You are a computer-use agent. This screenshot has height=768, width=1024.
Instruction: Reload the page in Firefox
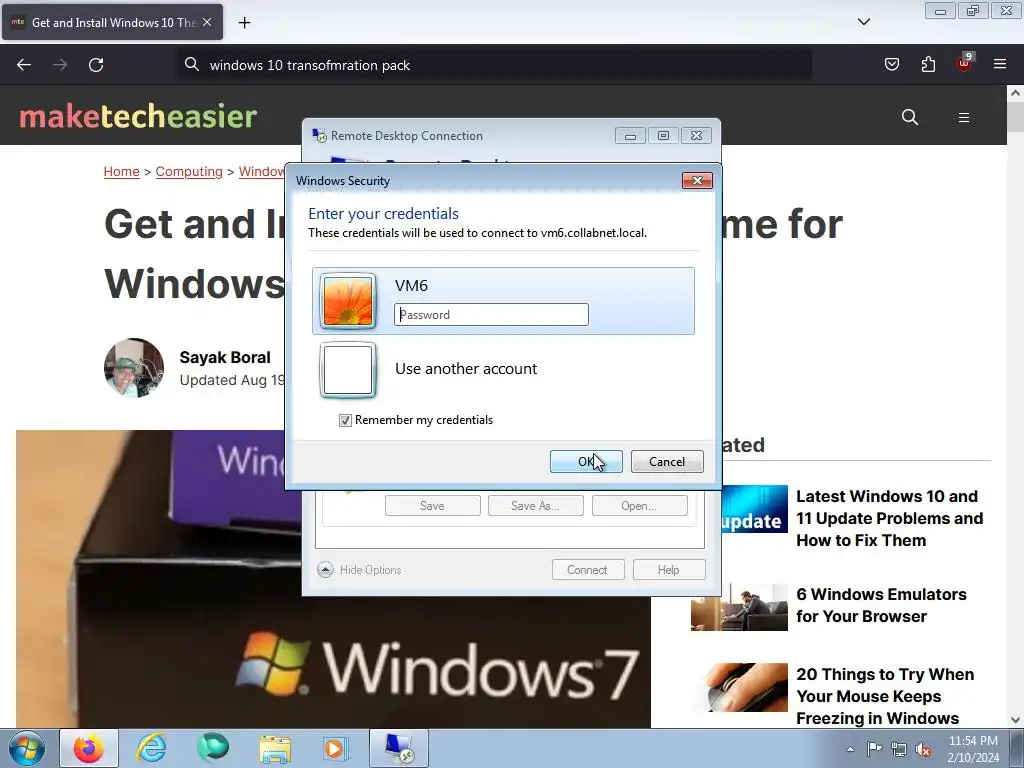(x=96, y=65)
